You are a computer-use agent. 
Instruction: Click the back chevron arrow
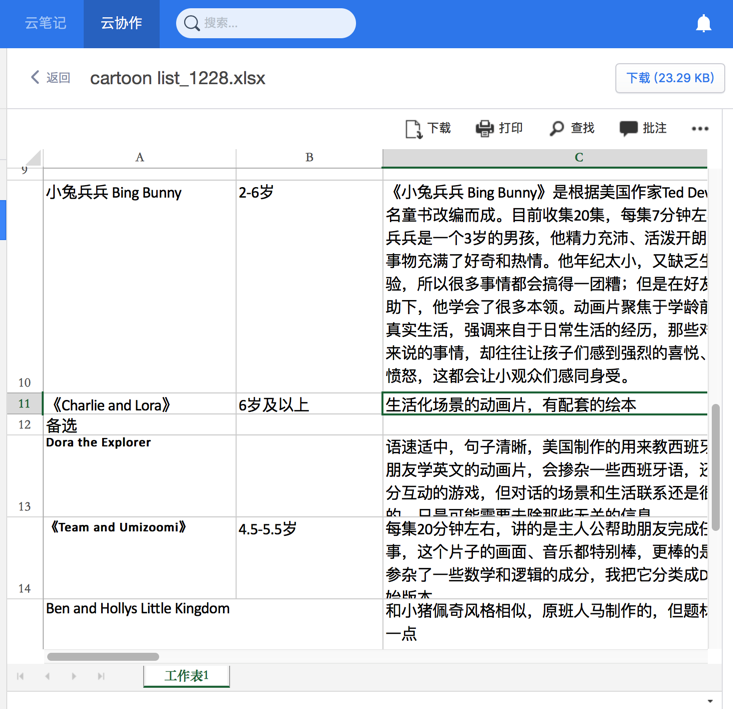pos(35,77)
